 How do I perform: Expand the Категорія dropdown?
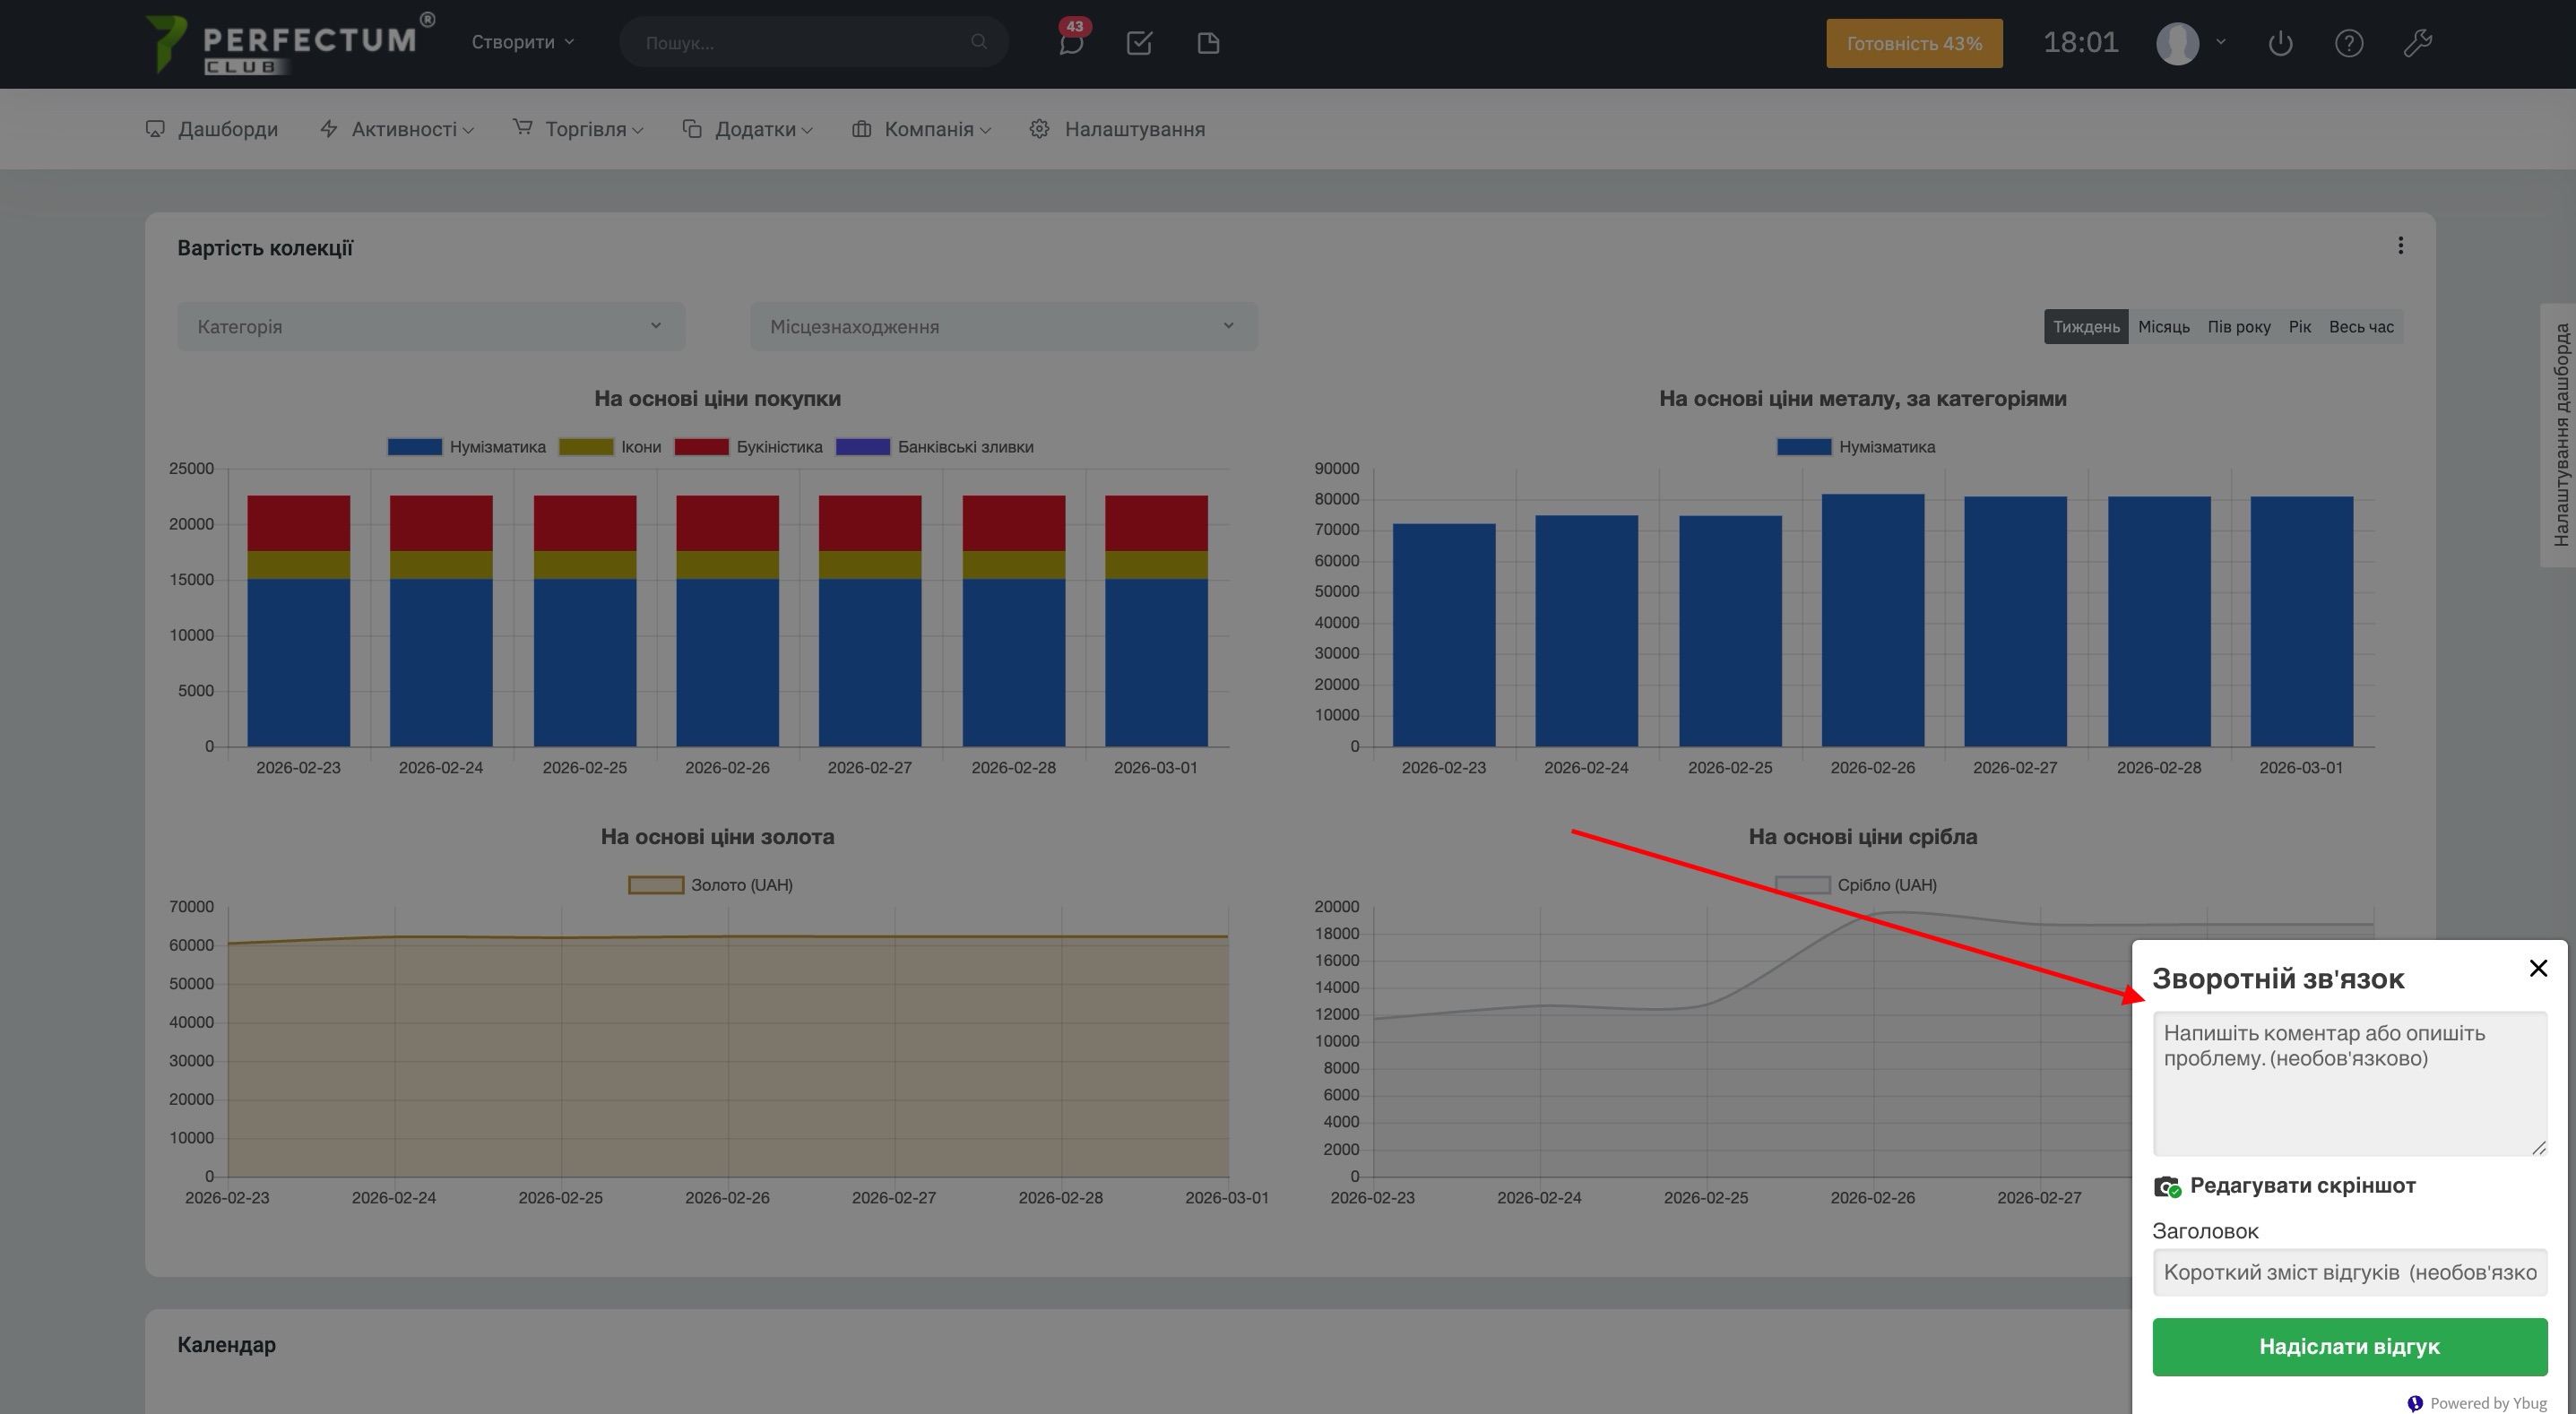pos(430,327)
